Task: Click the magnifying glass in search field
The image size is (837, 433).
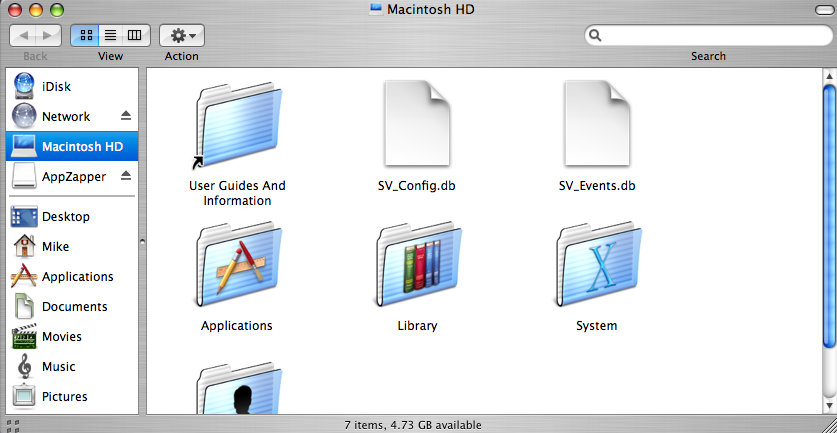Action: point(595,36)
